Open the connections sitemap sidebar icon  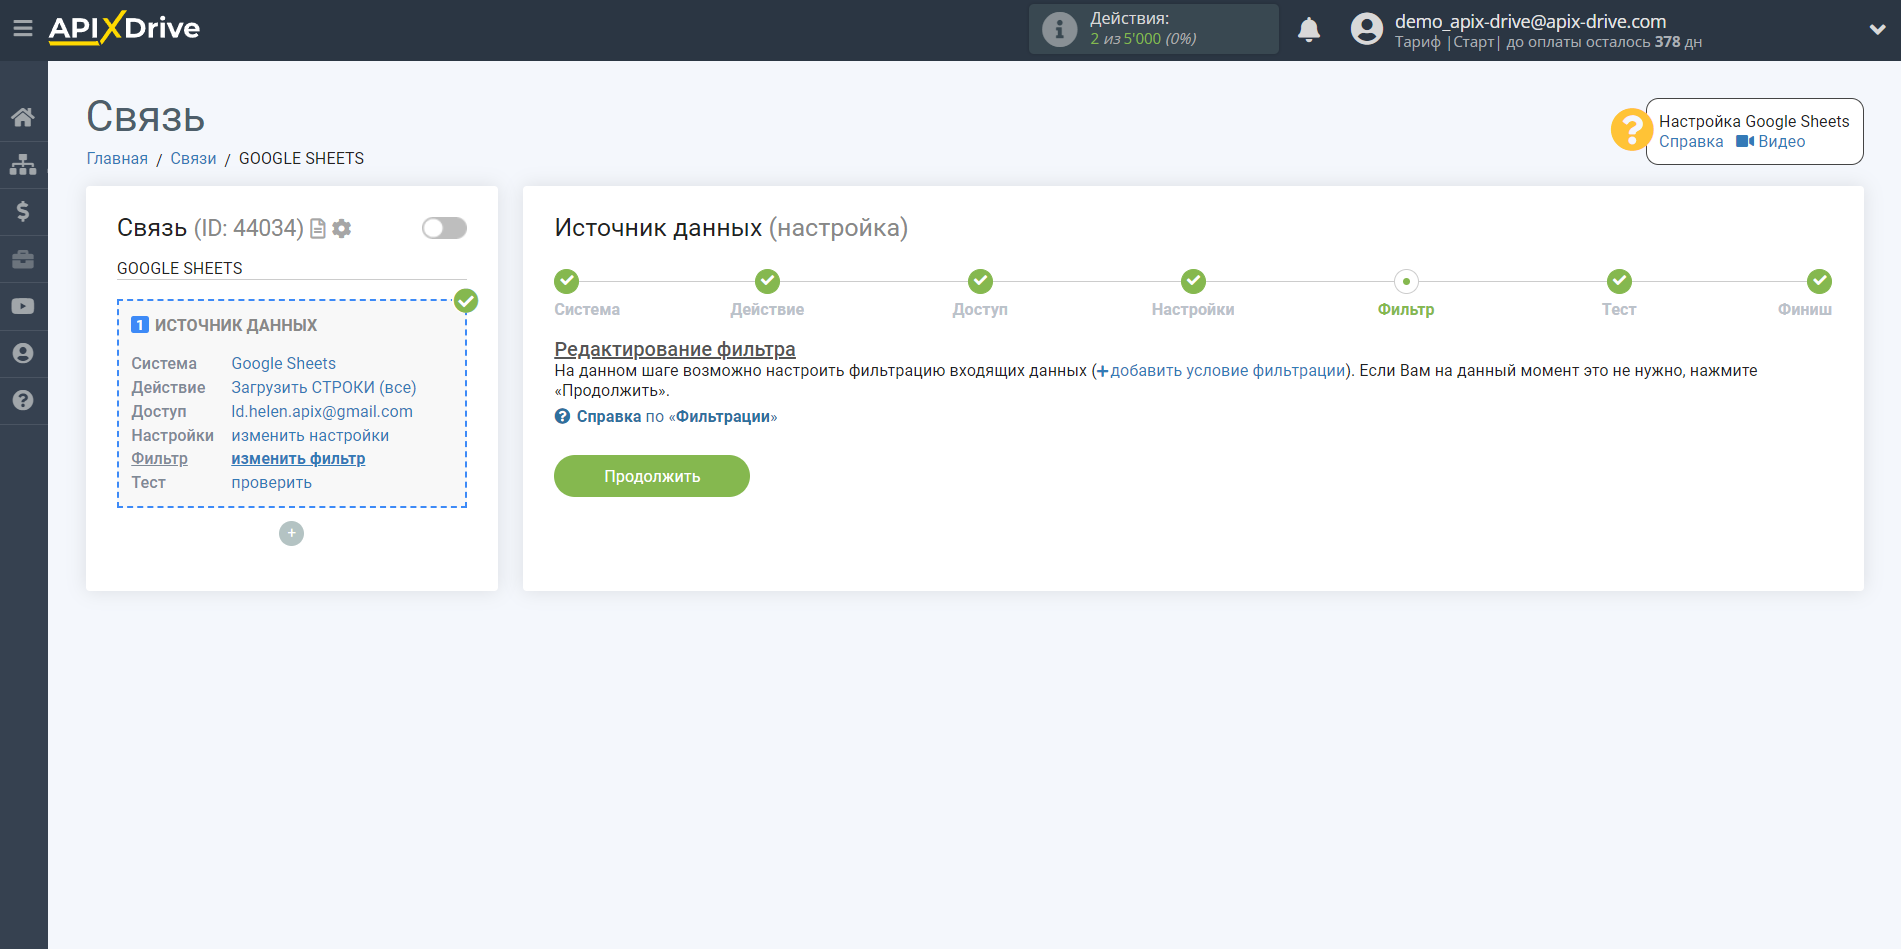tap(23, 164)
